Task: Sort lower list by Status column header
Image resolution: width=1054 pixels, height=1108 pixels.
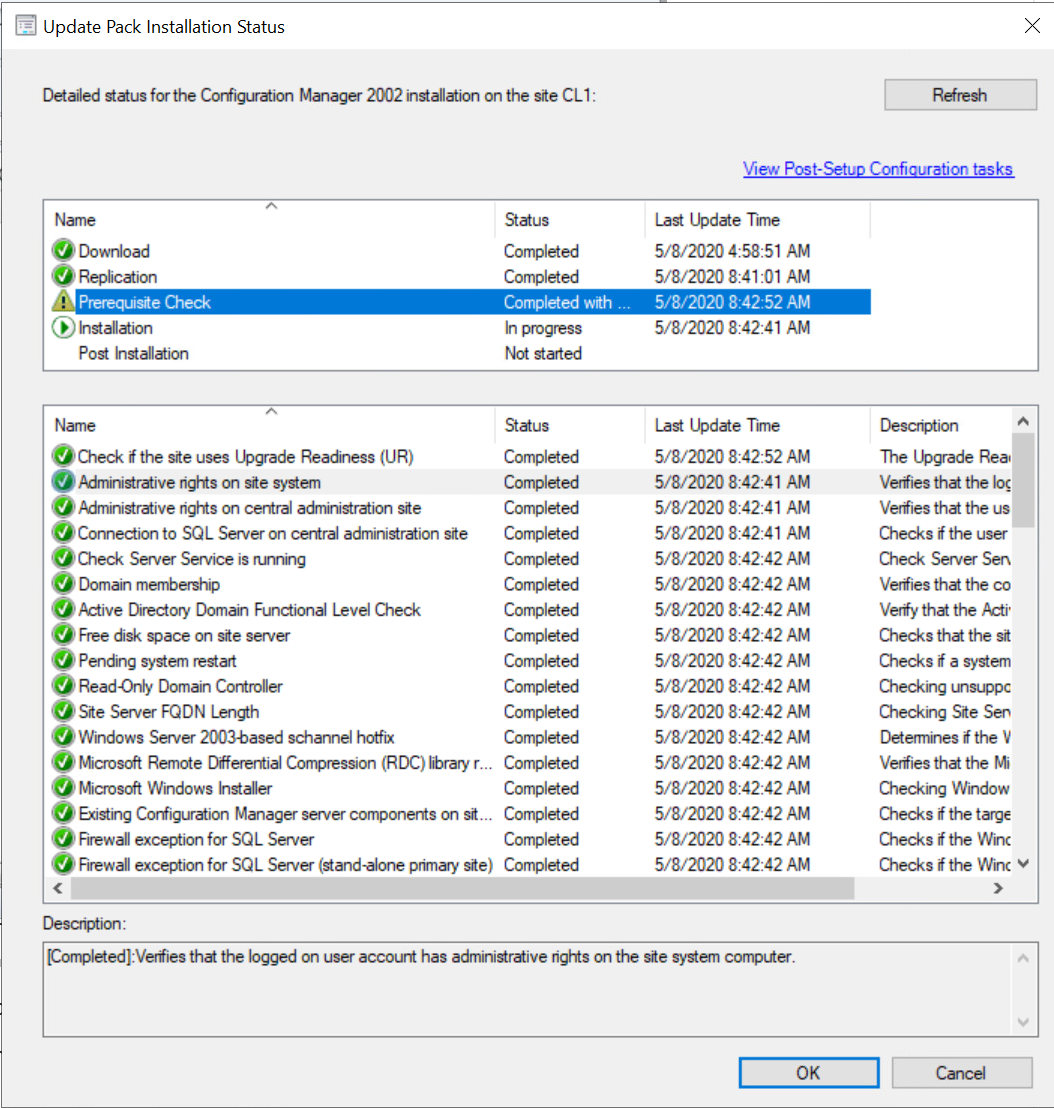Action: click(x=570, y=425)
